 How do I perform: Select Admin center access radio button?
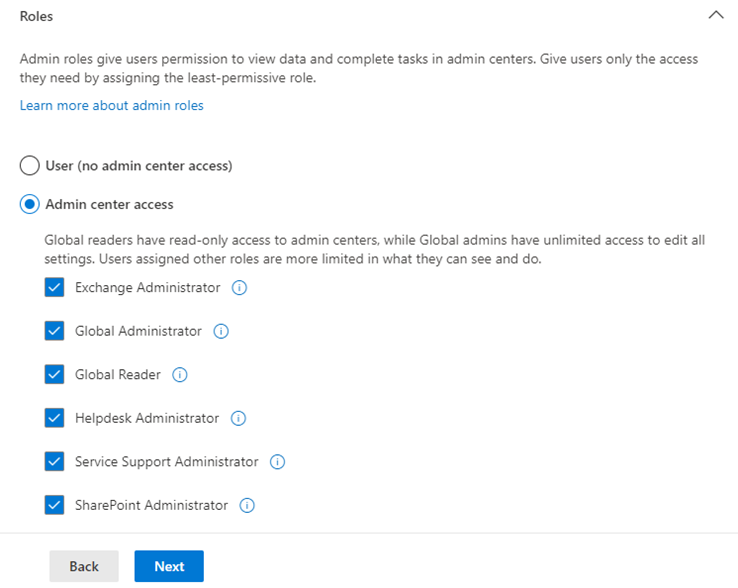(x=30, y=204)
